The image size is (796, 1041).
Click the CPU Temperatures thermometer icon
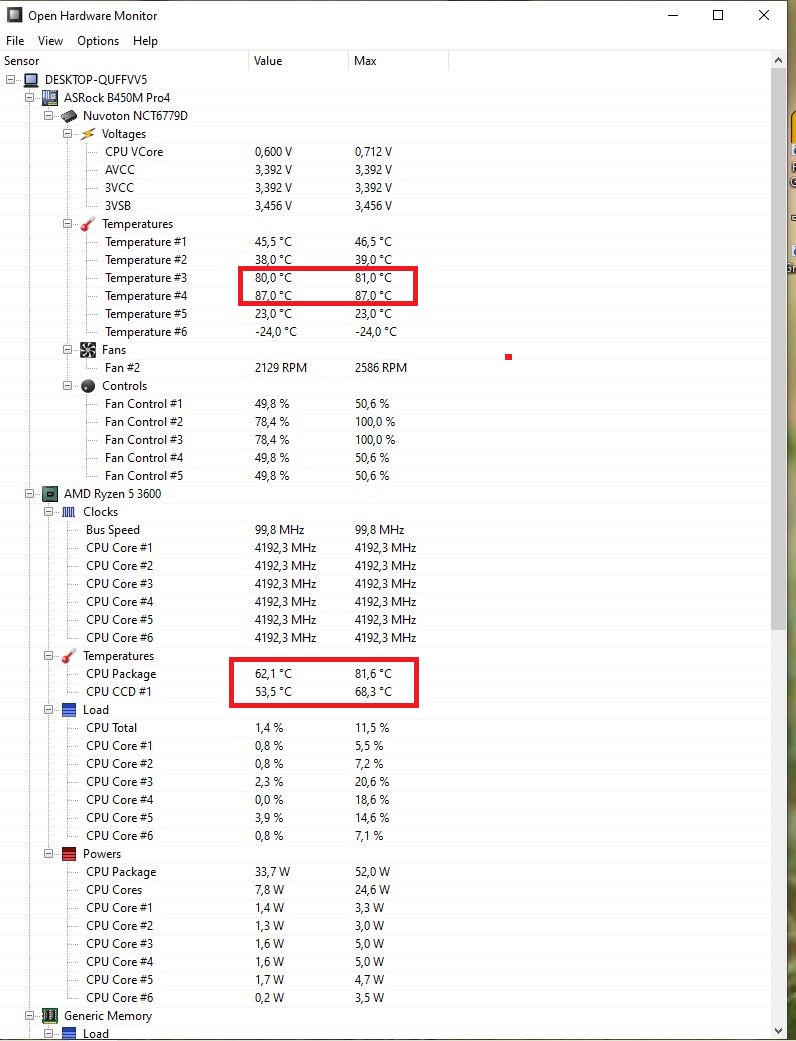69,656
